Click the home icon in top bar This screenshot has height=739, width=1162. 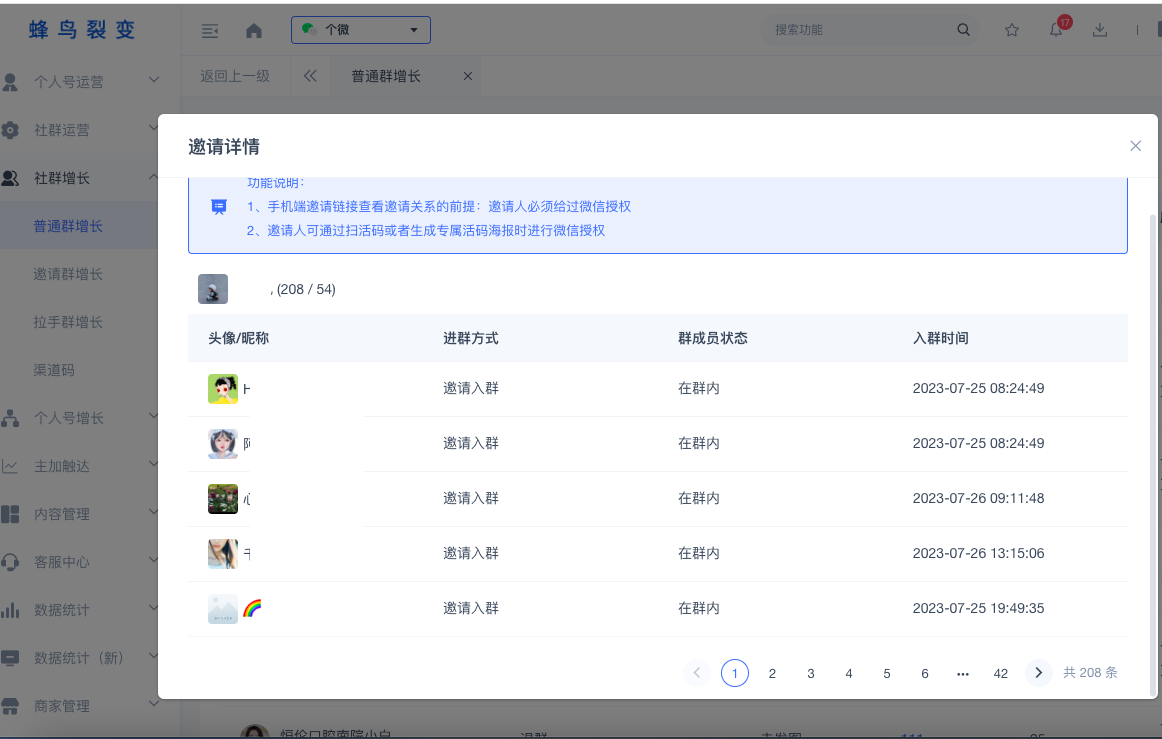pos(254,30)
